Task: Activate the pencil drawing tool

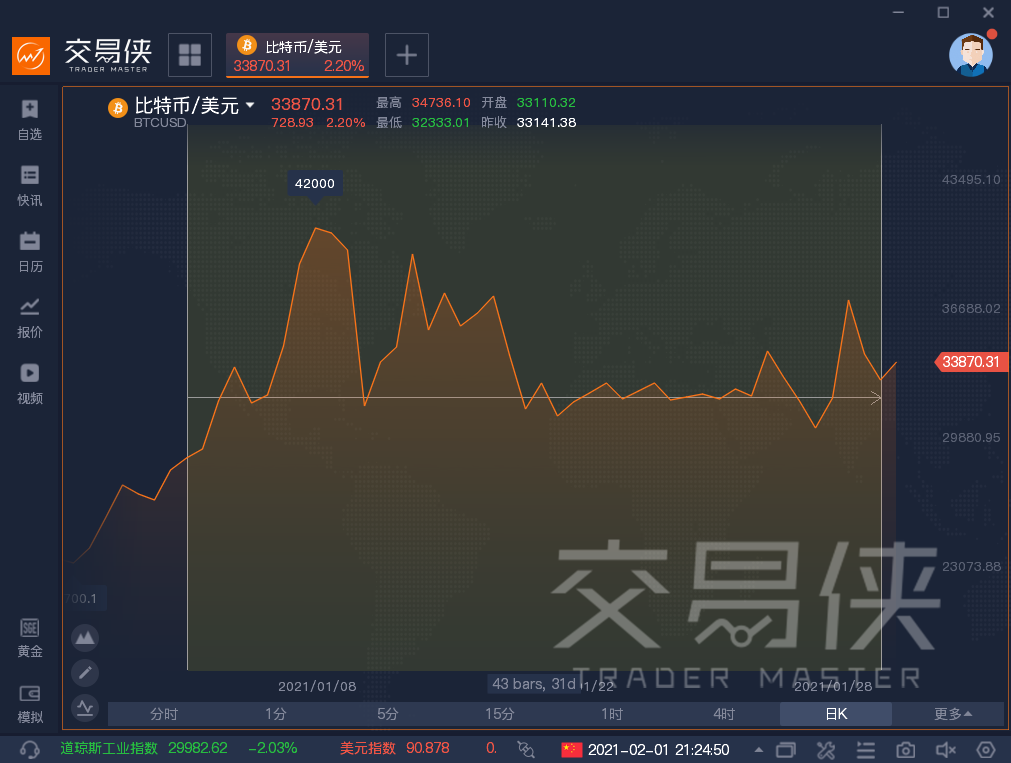Action: [x=85, y=673]
